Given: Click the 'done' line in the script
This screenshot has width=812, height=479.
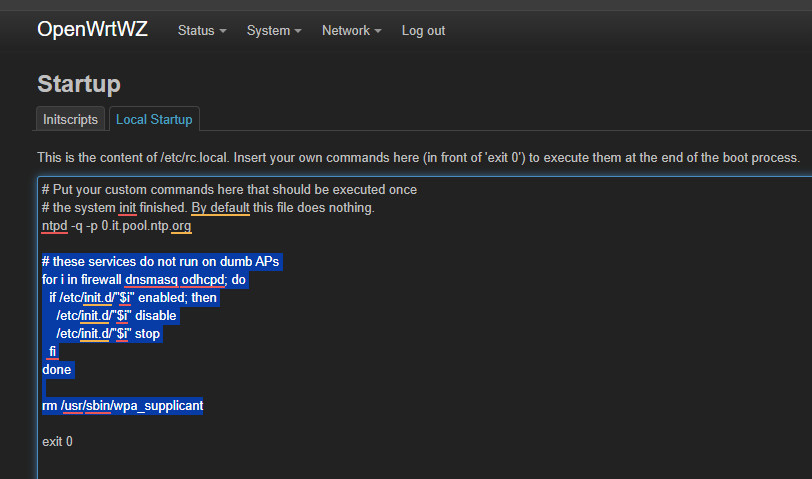Looking at the screenshot, I should 57,370.
